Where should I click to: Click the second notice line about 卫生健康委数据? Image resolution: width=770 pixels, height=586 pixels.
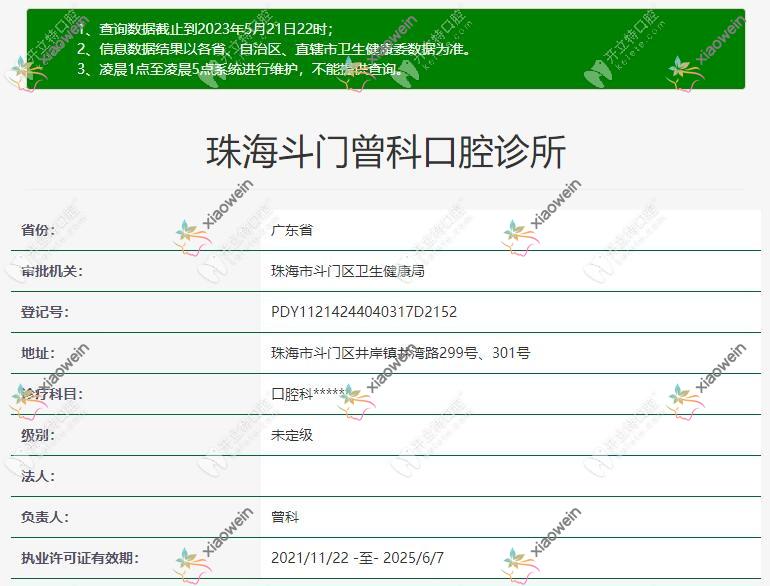[x=272, y=49]
